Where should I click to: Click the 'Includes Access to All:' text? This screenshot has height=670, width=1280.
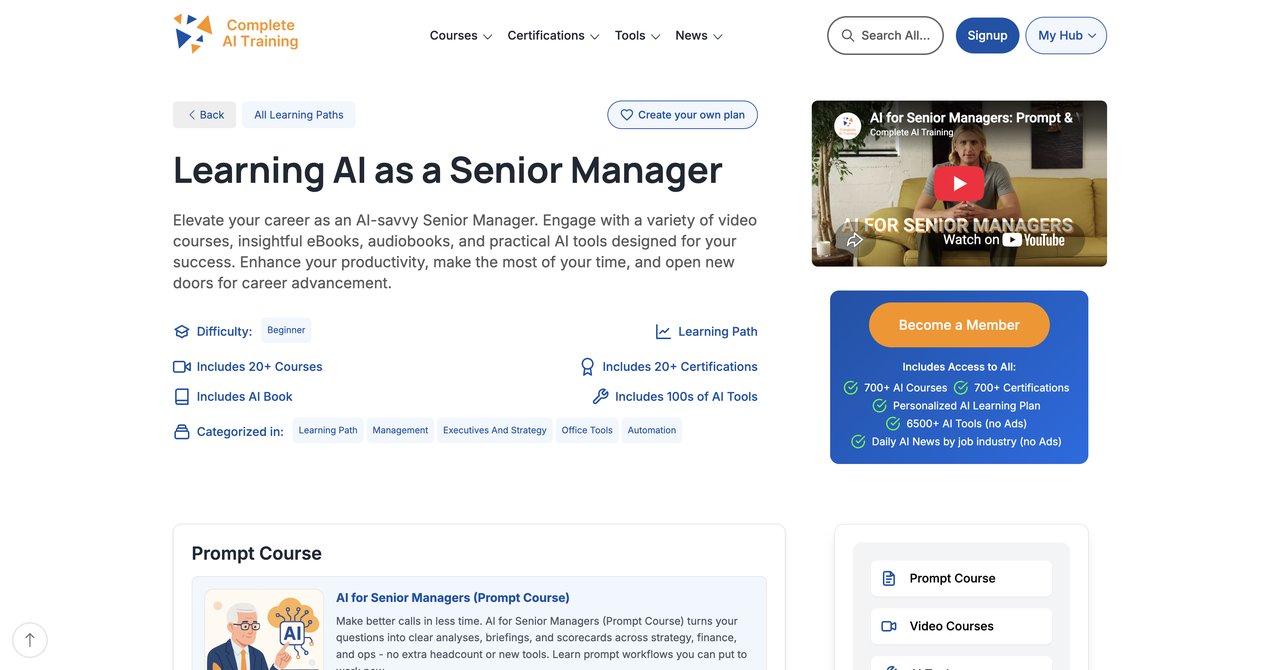(x=959, y=367)
